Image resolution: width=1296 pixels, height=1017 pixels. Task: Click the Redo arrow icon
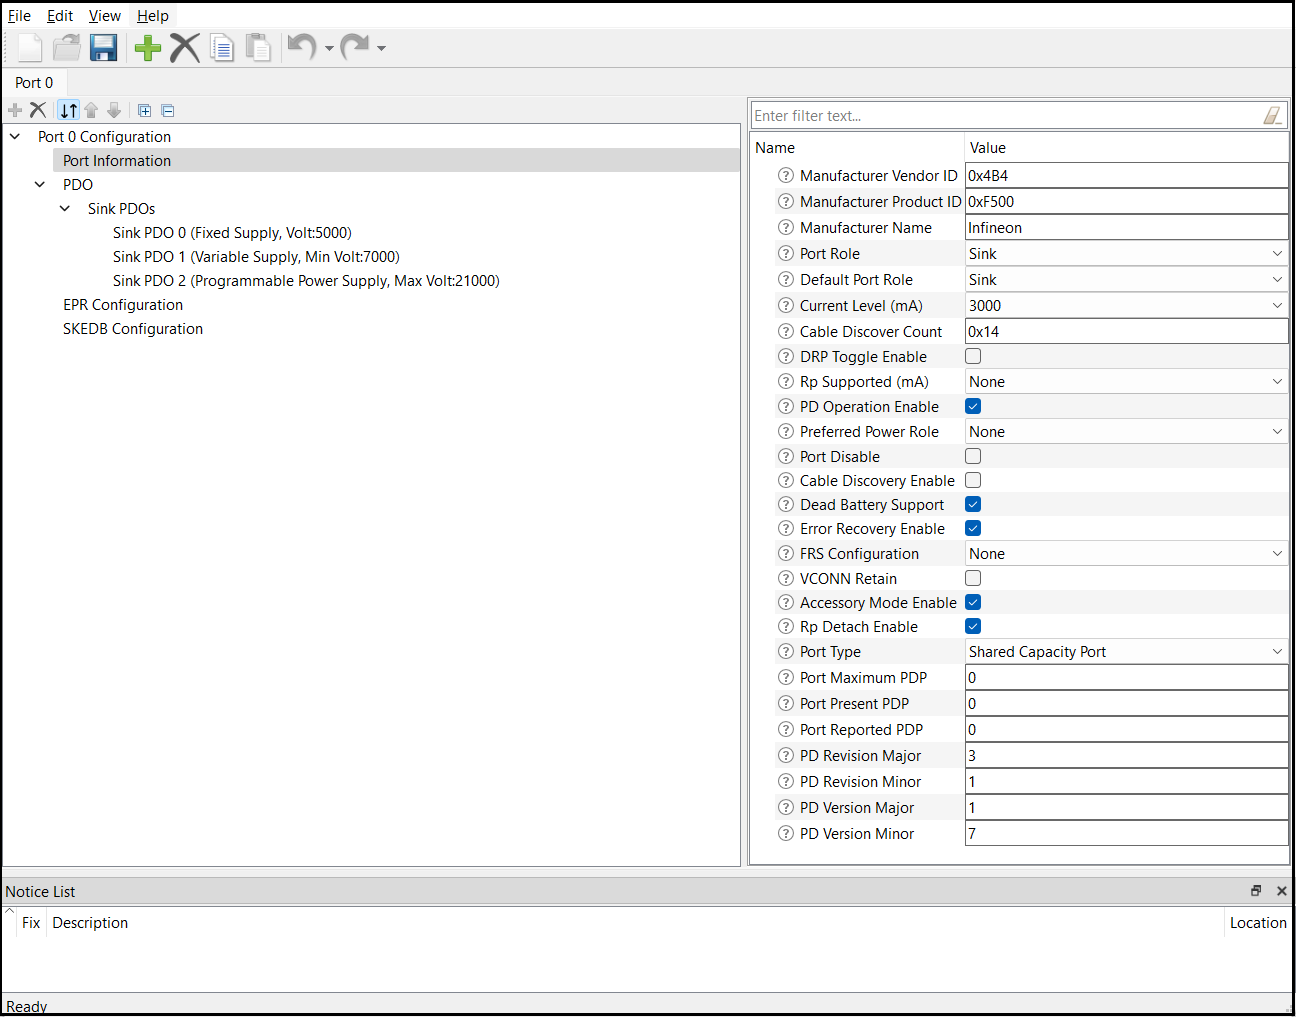[x=354, y=46]
